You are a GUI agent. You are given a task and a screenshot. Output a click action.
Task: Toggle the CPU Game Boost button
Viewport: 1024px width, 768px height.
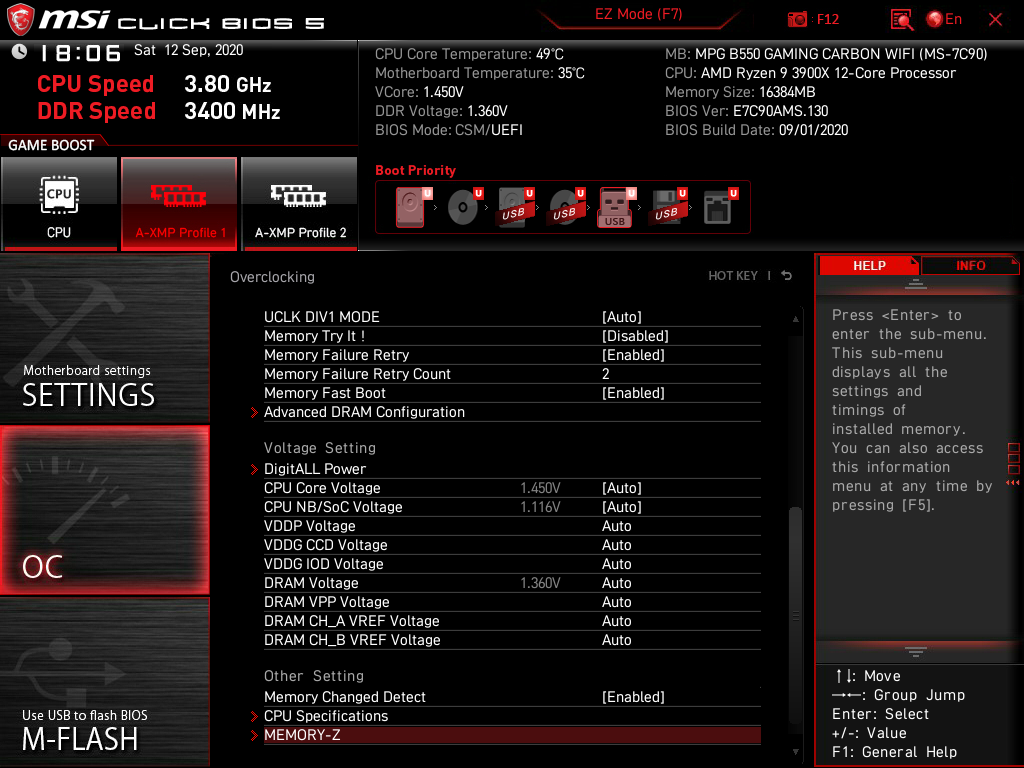click(x=59, y=203)
